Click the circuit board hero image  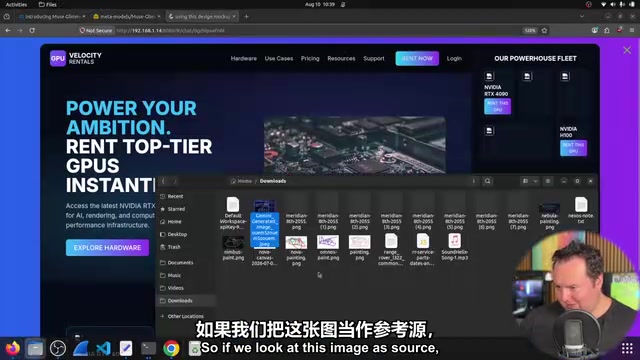pos(354,145)
